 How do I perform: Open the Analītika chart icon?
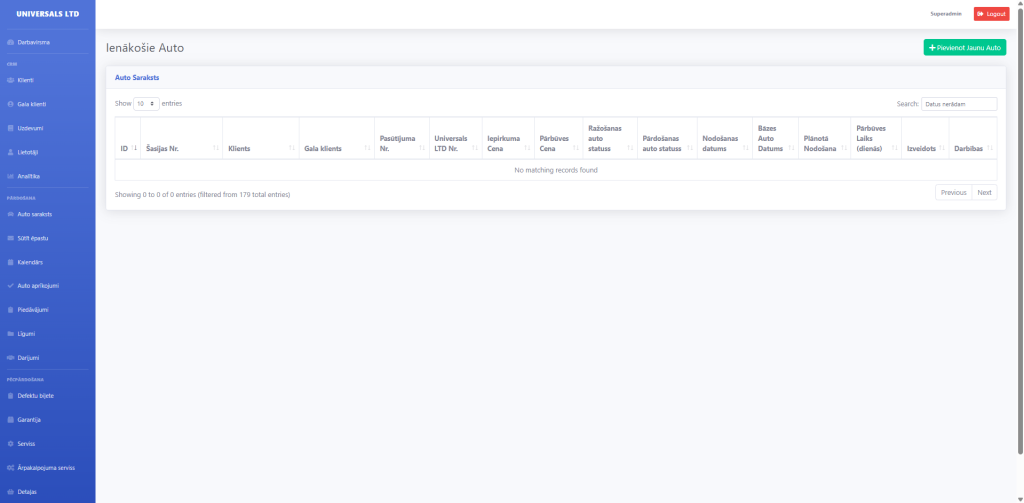coord(10,176)
